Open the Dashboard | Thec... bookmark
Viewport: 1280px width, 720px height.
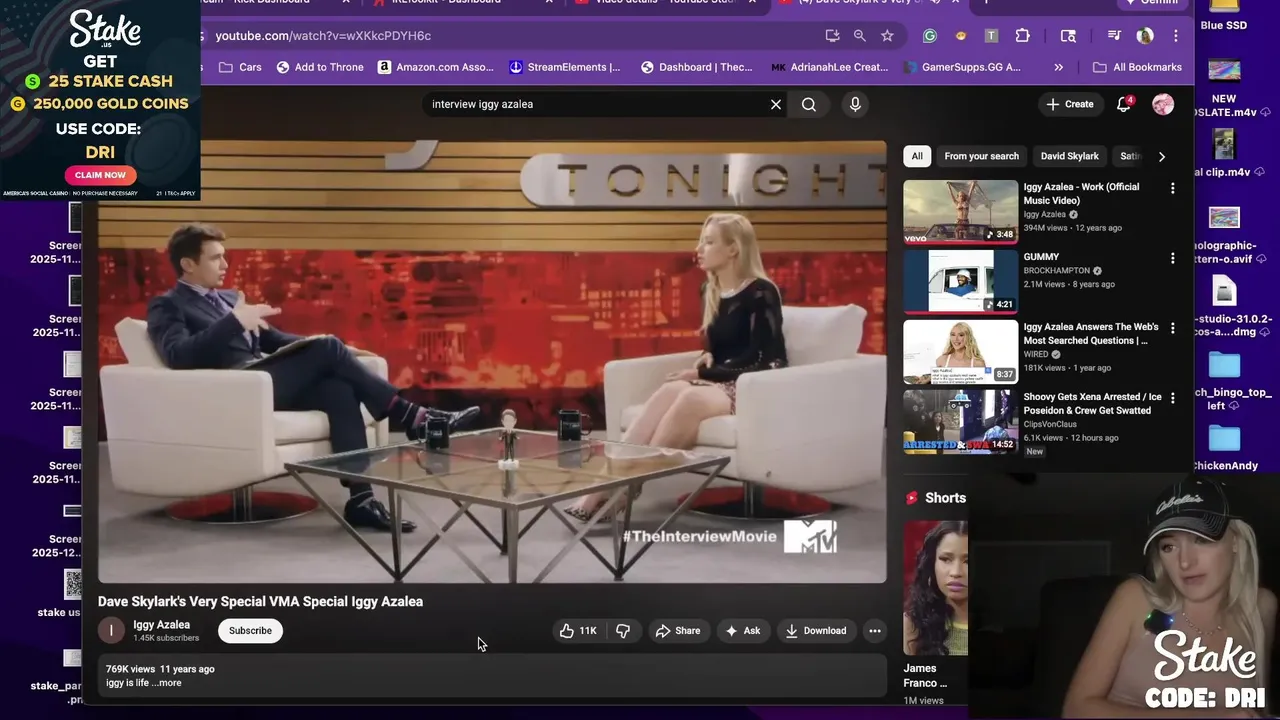coord(696,67)
